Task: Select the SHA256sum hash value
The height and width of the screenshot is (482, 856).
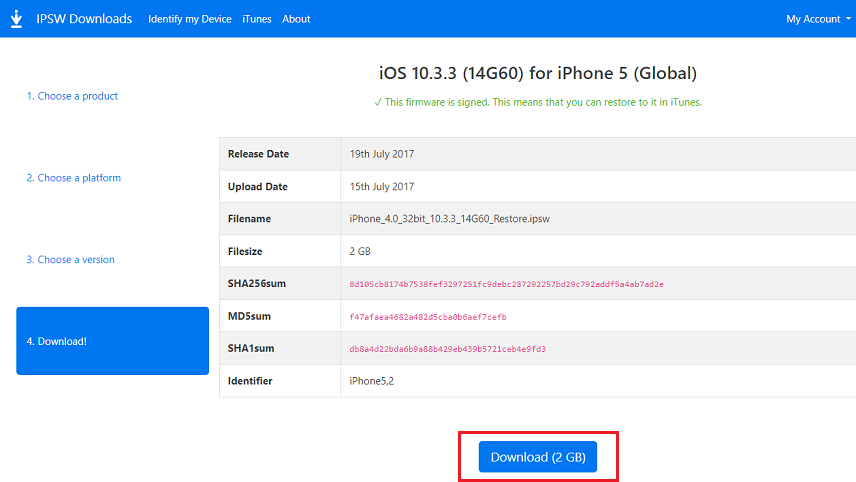Action: 506,284
